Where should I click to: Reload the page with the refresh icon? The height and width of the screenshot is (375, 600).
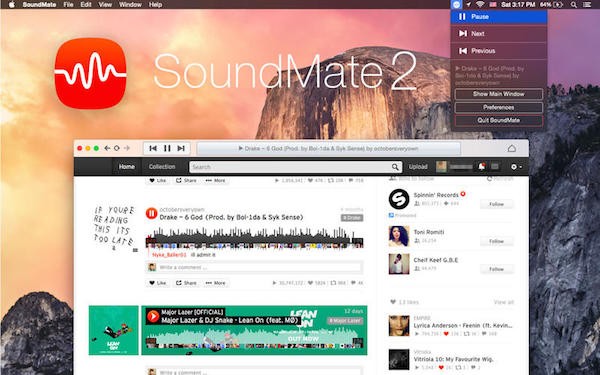click(x=117, y=148)
